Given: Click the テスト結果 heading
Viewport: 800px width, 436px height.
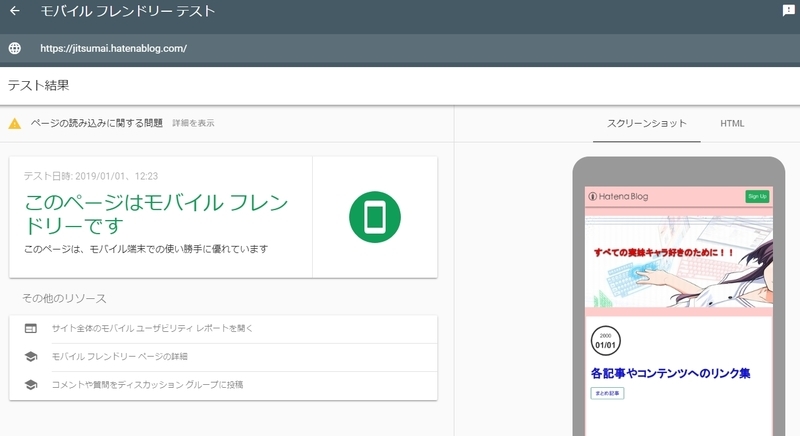Looking at the screenshot, I should (38, 85).
